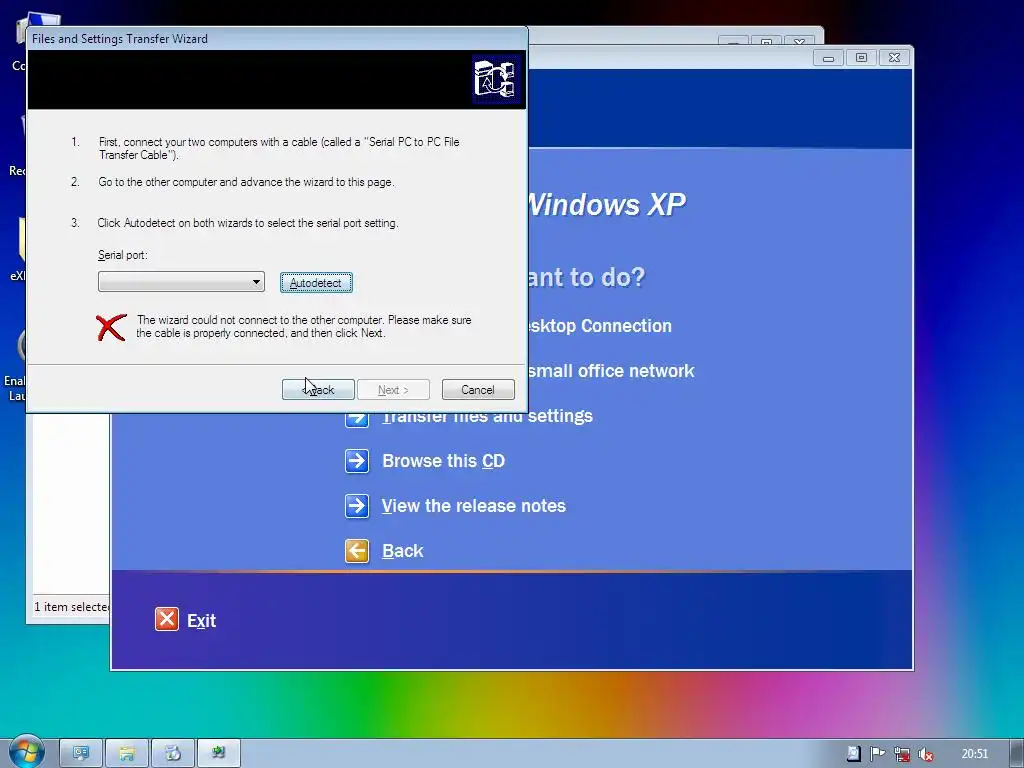Click the arrow icon beside Transfer files and settings
The width and height of the screenshot is (1024, 768).
[x=357, y=418]
